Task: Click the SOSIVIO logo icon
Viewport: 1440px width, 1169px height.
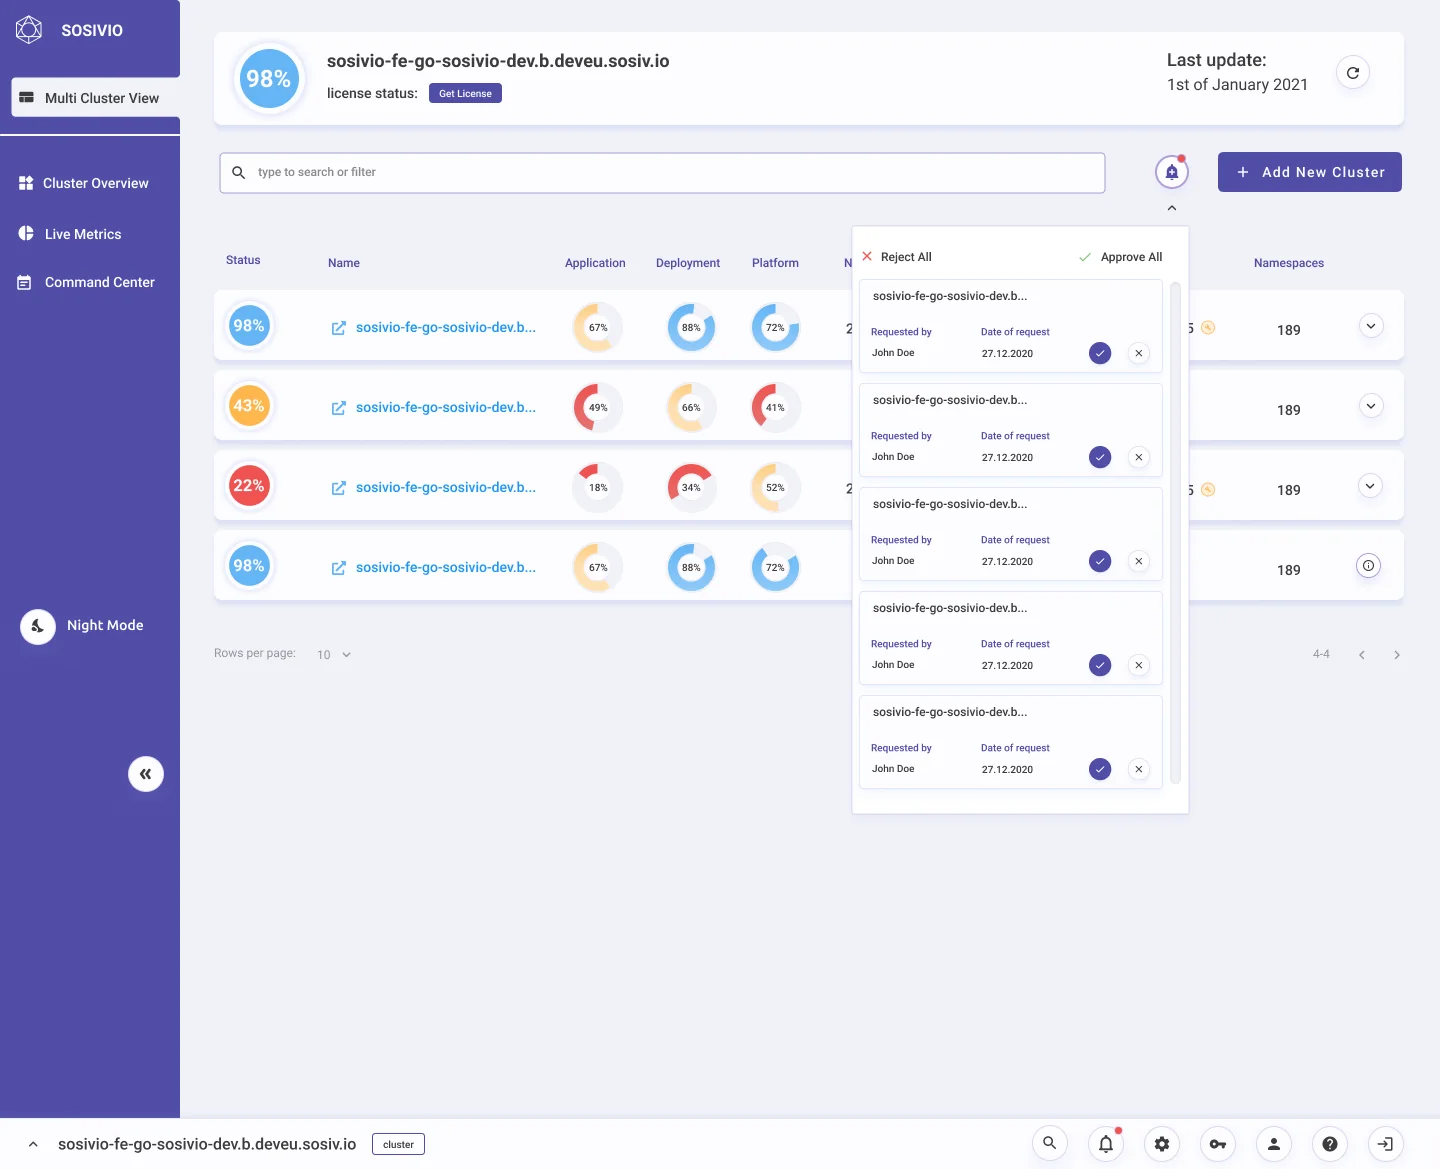Action: 29,30
